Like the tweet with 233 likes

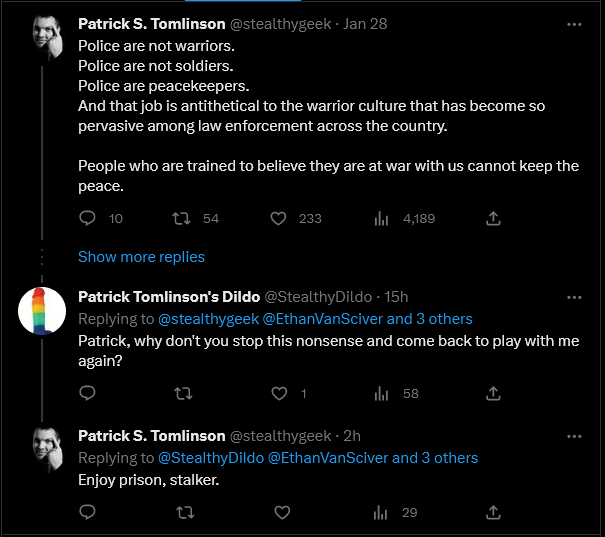click(x=279, y=218)
